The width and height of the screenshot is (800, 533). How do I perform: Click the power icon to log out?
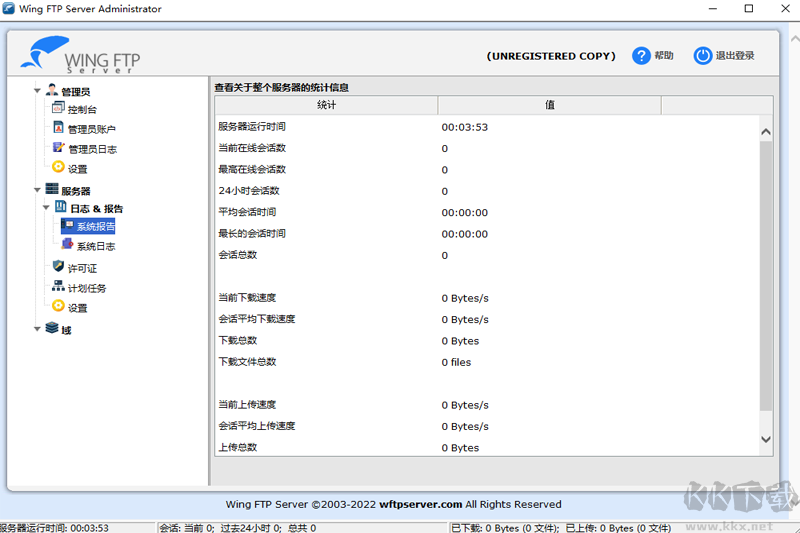702,56
